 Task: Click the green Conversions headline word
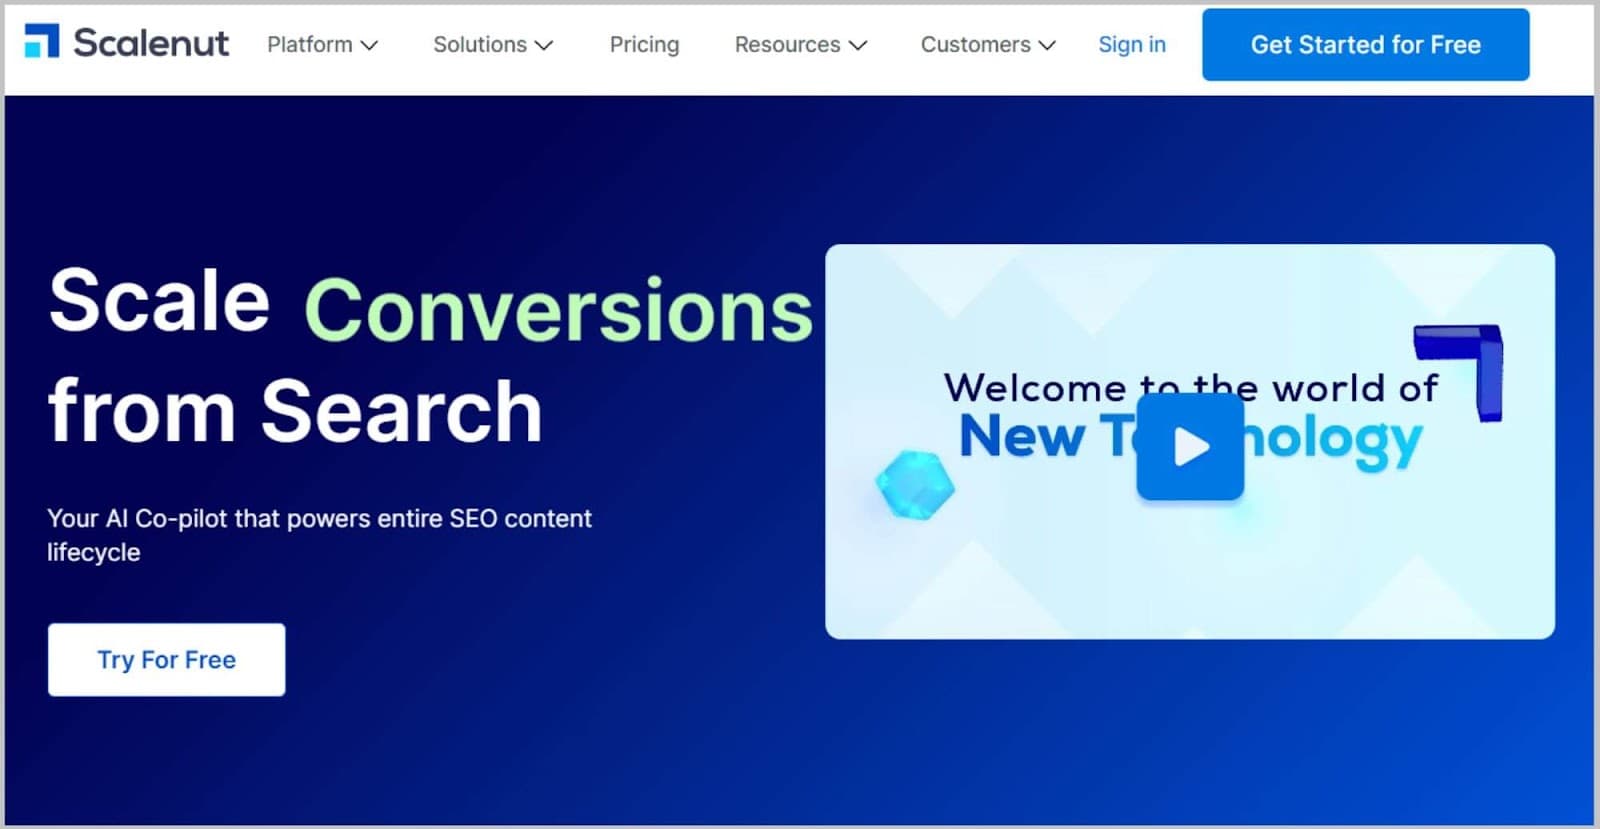point(558,310)
